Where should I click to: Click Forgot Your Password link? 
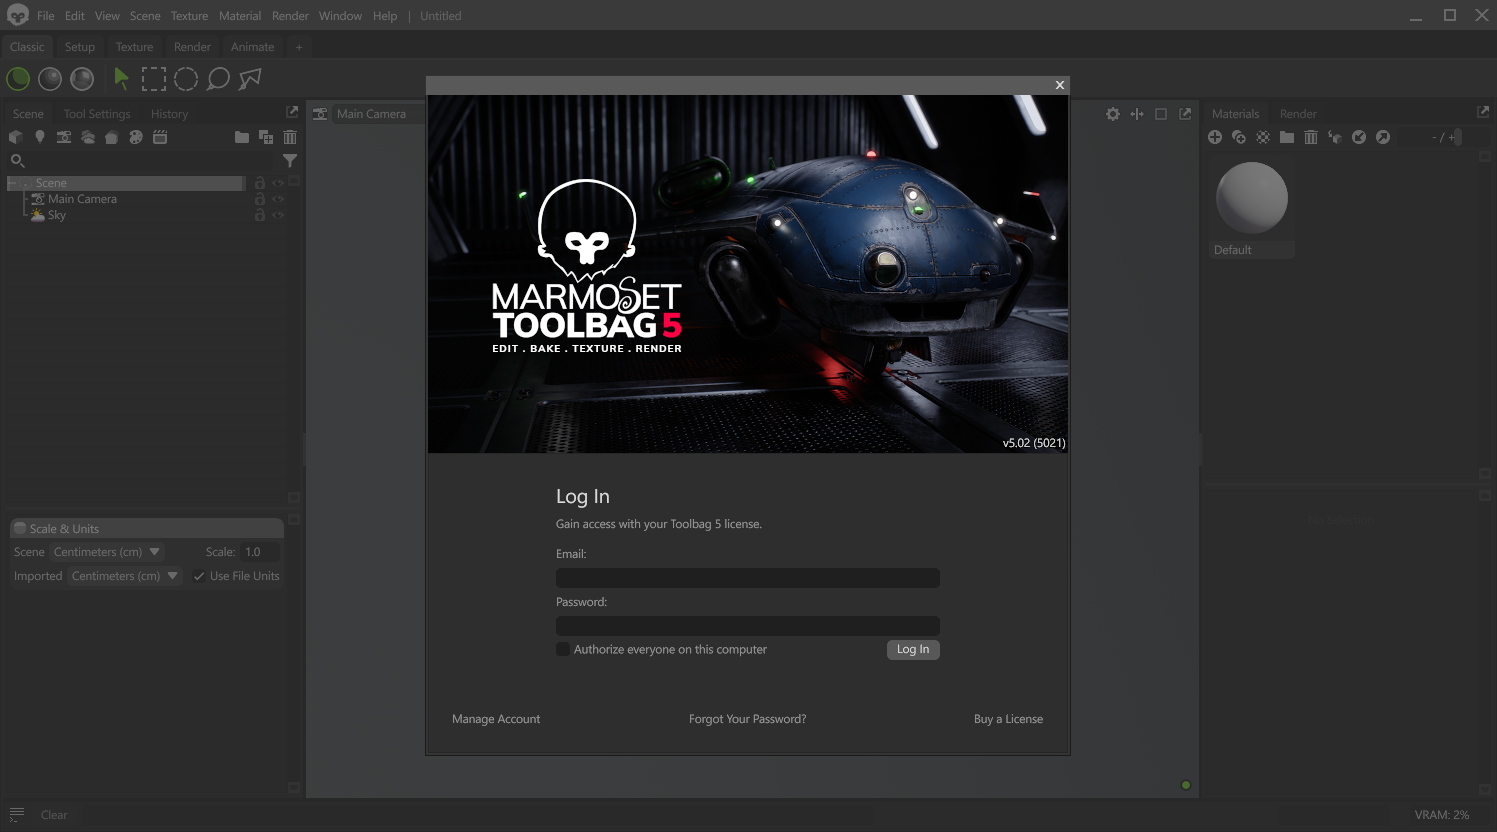[x=747, y=719]
